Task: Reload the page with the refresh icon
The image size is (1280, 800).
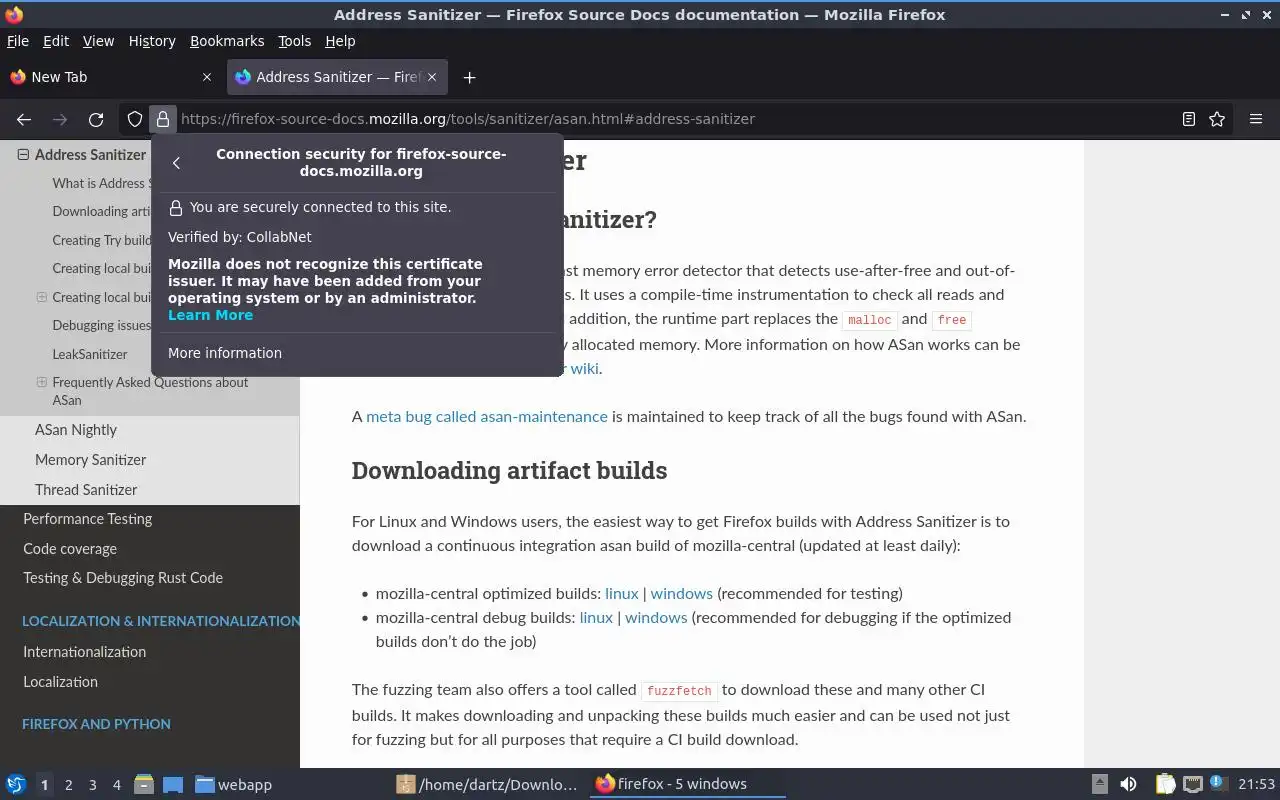Action: click(96, 119)
